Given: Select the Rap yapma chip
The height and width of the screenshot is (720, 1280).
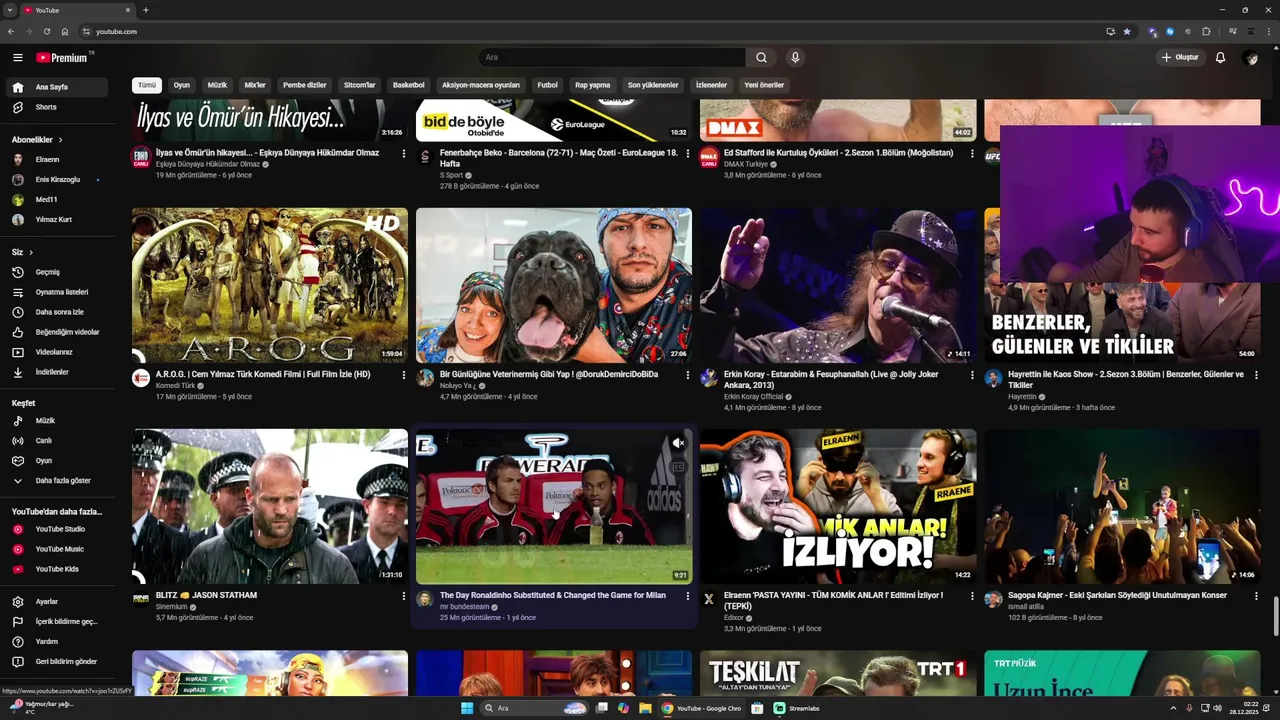Looking at the screenshot, I should tap(592, 85).
